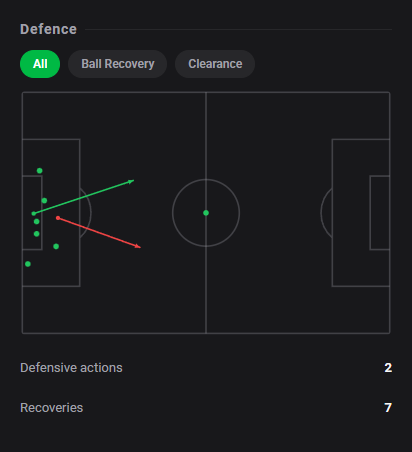The height and width of the screenshot is (452, 412).
Task: Switch to the Ball Recovery filter
Action: pyautogui.click(x=118, y=64)
